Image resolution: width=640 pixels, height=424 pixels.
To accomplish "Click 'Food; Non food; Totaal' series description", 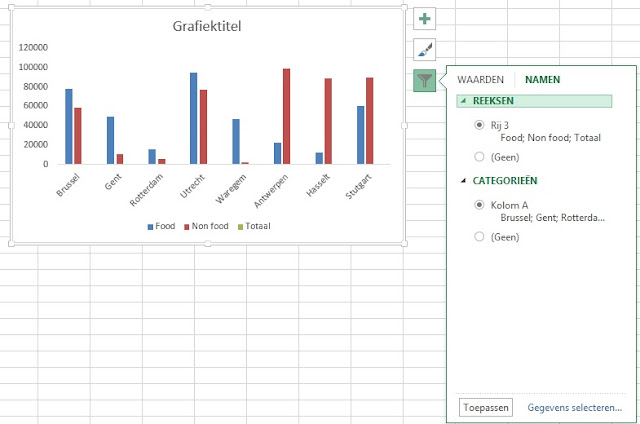I will pyautogui.click(x=551, y=138).
